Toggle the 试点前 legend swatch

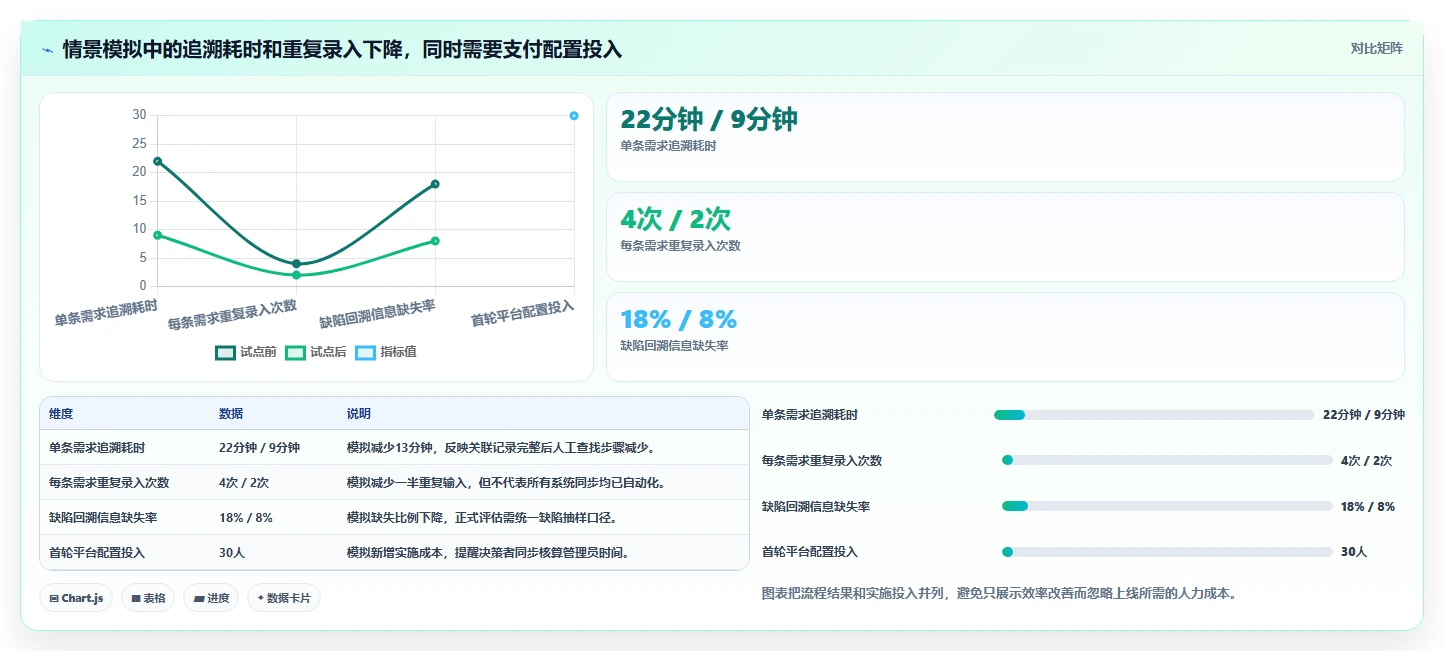click(226, 352)
